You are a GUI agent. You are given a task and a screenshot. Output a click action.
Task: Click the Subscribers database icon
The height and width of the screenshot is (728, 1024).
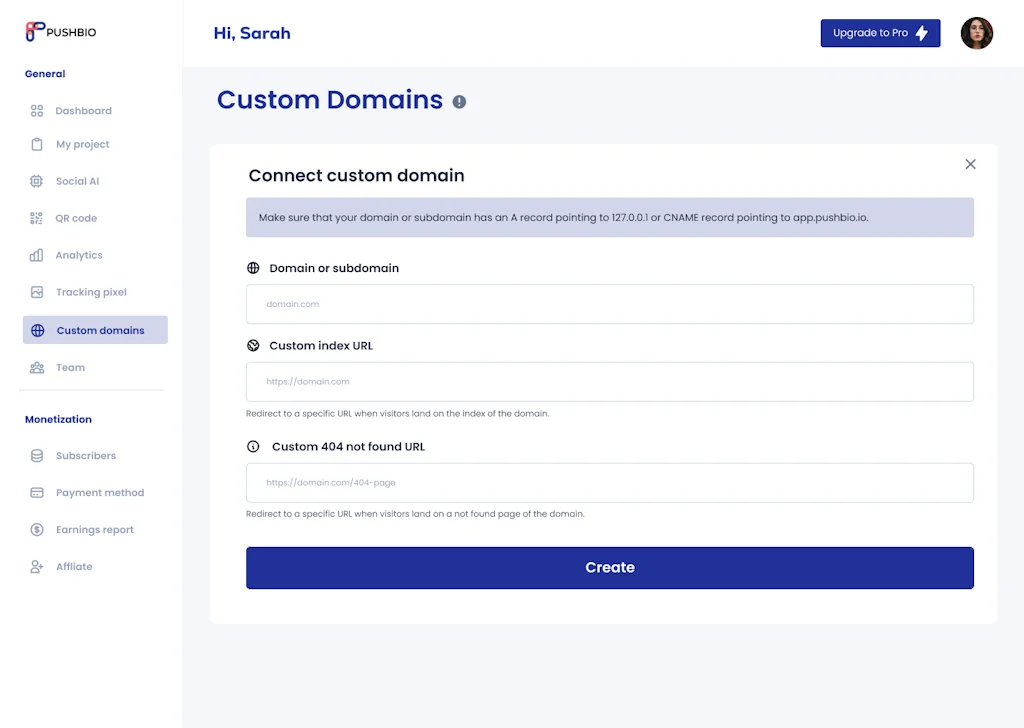click(37, 455)
